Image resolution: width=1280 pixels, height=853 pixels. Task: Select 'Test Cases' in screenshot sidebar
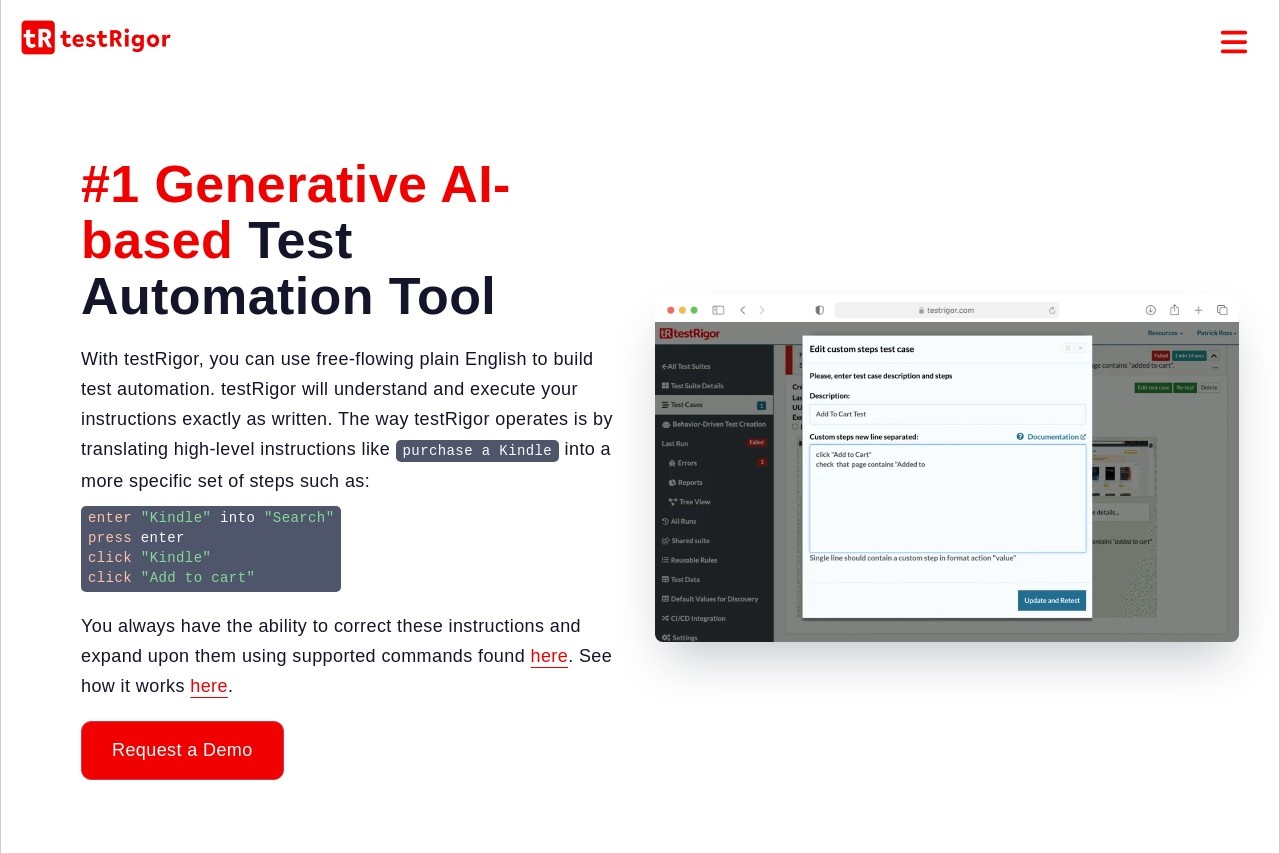pos(714,405)
